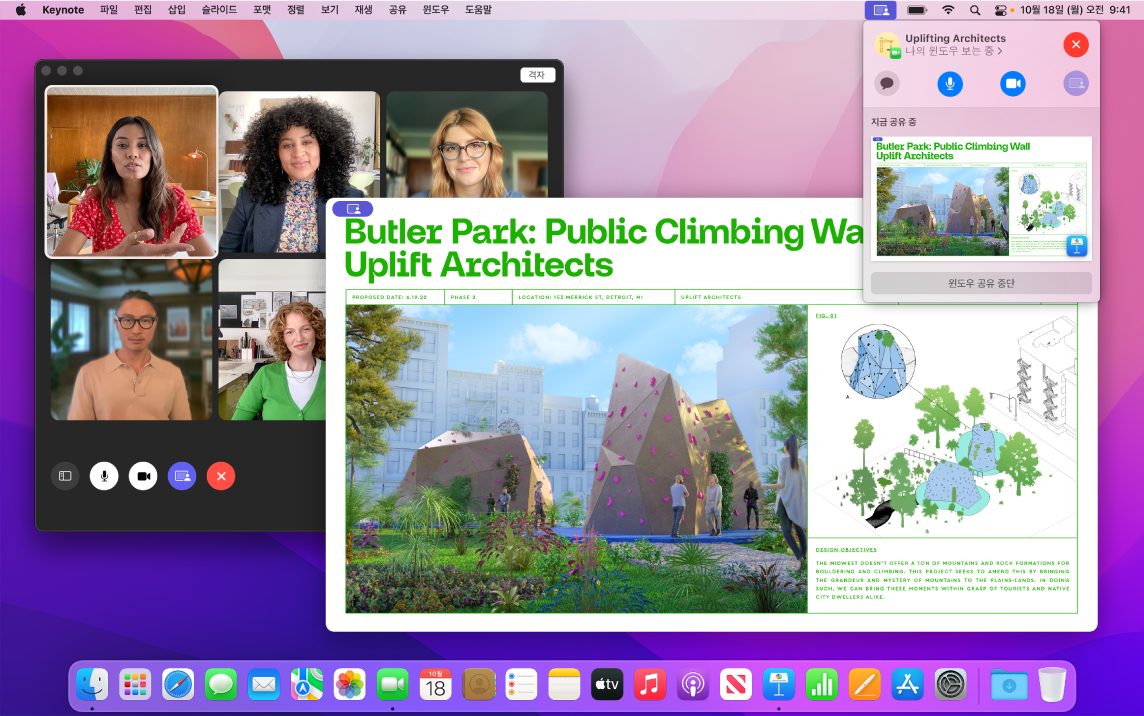
Task: Click share screen button in FaceTime controls
Action: 182,476
